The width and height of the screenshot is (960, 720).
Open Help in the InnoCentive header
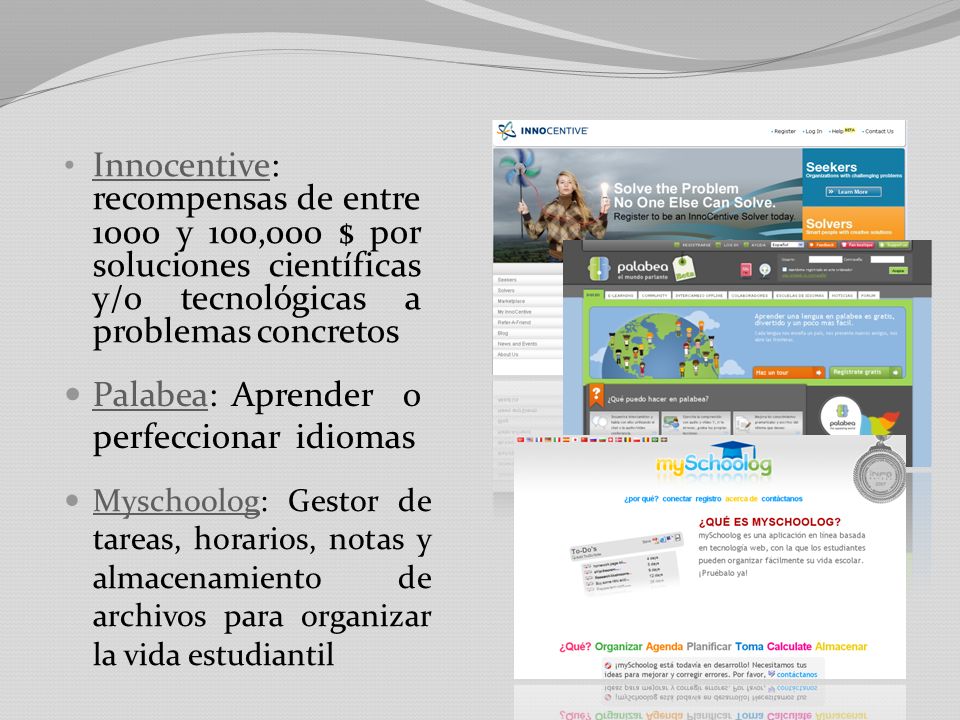point(837,131)
